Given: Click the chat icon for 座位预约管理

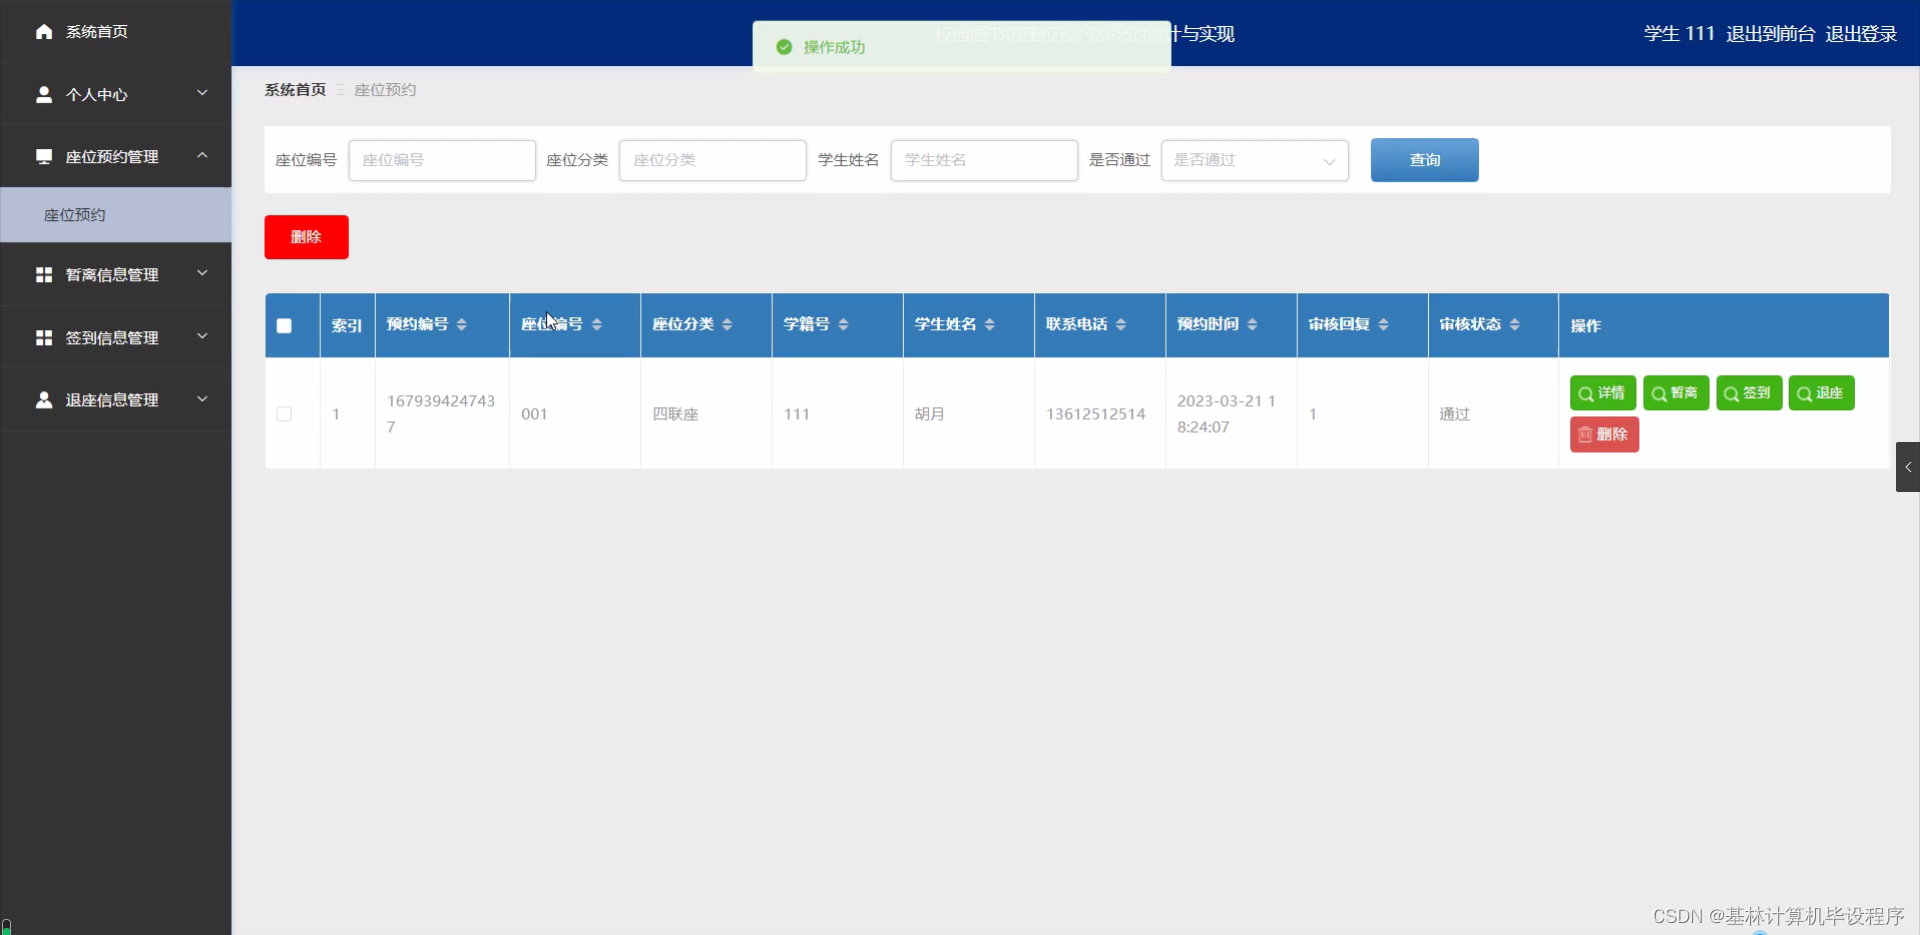Looking at the screenshot, I should pyautogui.click(x=44, y=156).
